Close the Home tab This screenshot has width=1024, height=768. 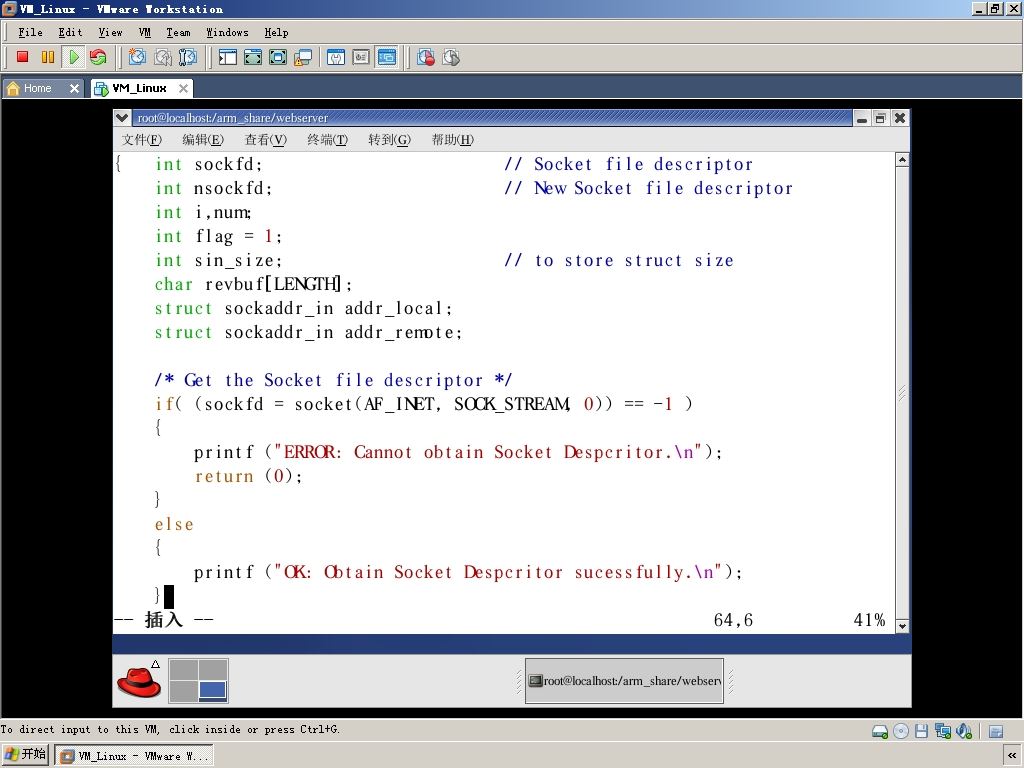[74, 88]
